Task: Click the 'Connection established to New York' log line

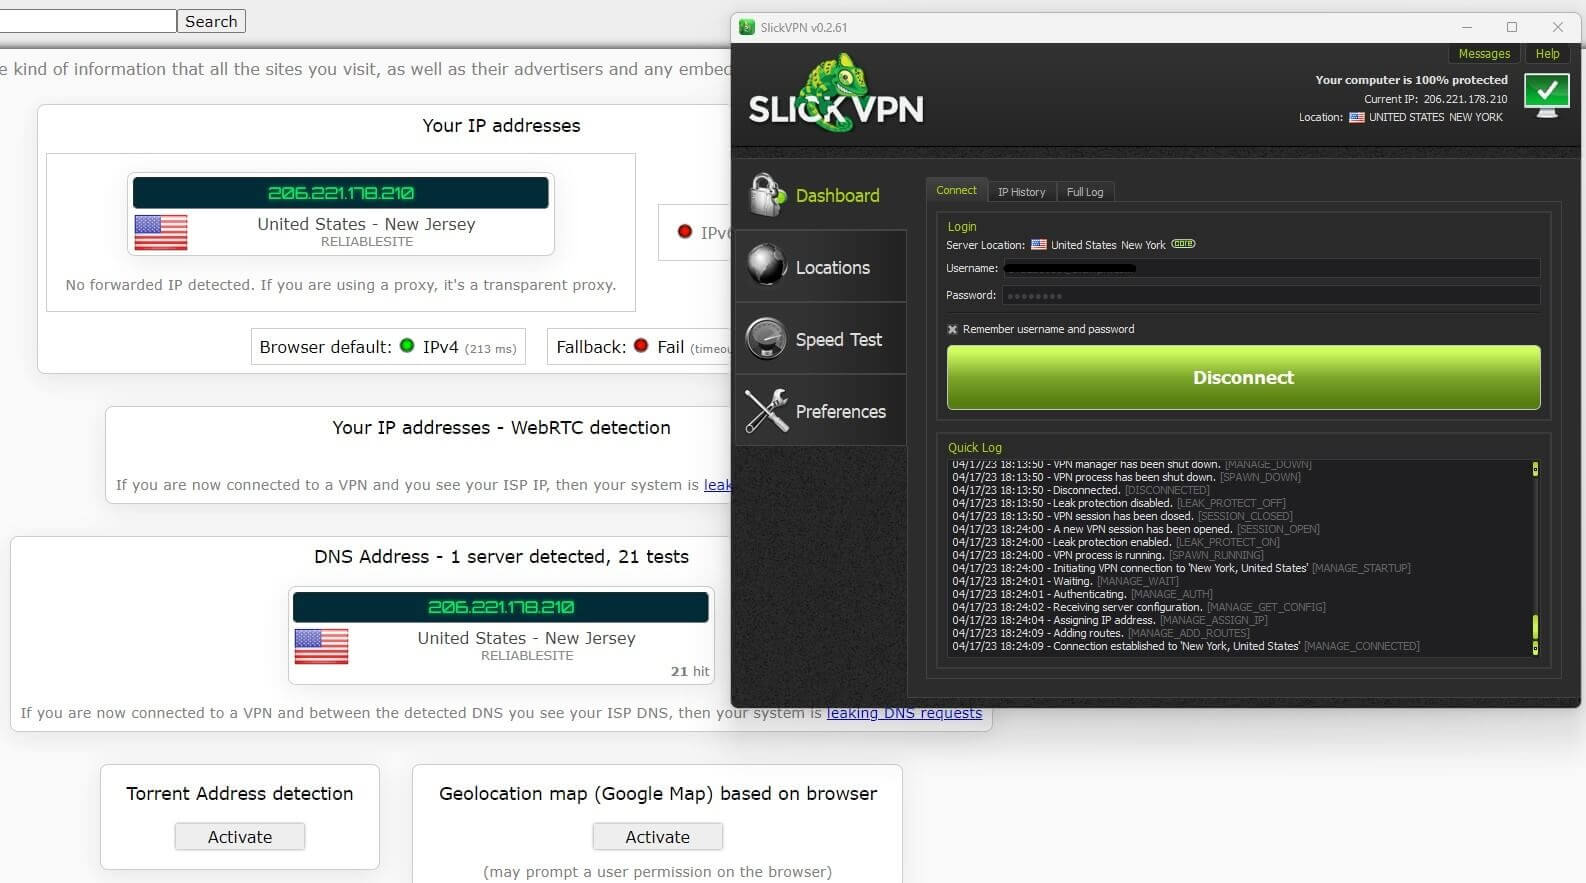Action: pos(1185,646)
